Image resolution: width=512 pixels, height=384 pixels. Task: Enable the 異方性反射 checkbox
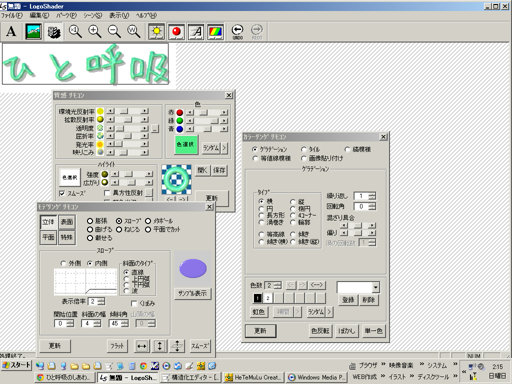pos(107,193)
